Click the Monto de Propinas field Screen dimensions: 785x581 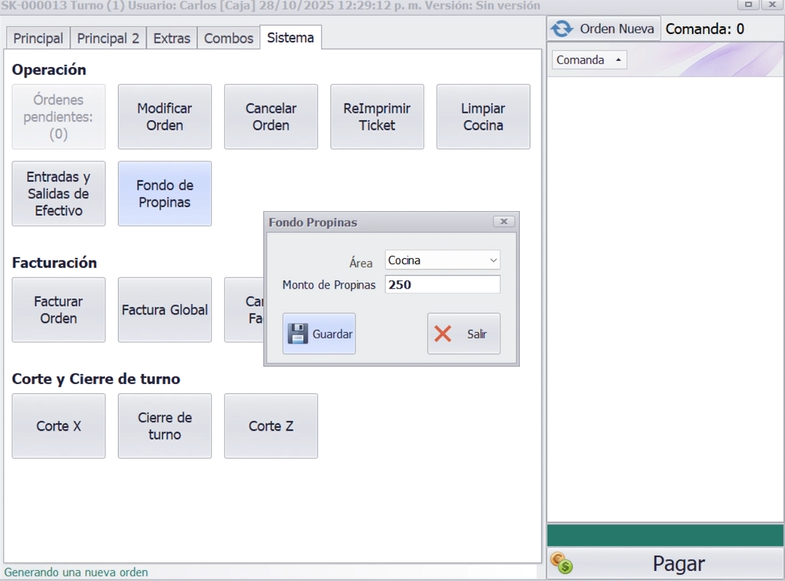pos(442,285)
